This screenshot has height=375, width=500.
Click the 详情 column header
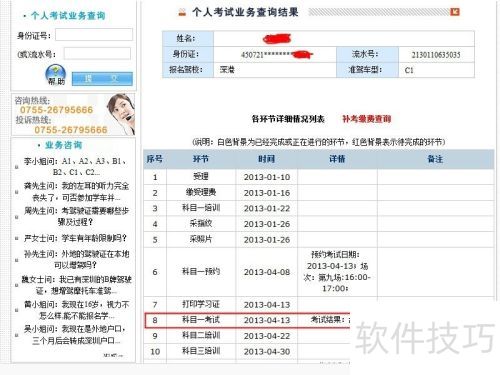point(337,159)
